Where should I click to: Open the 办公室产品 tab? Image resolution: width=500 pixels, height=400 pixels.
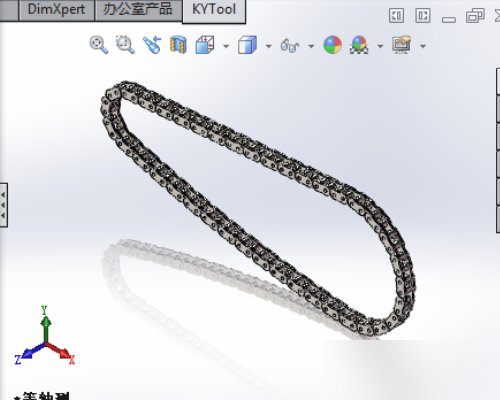138,10
